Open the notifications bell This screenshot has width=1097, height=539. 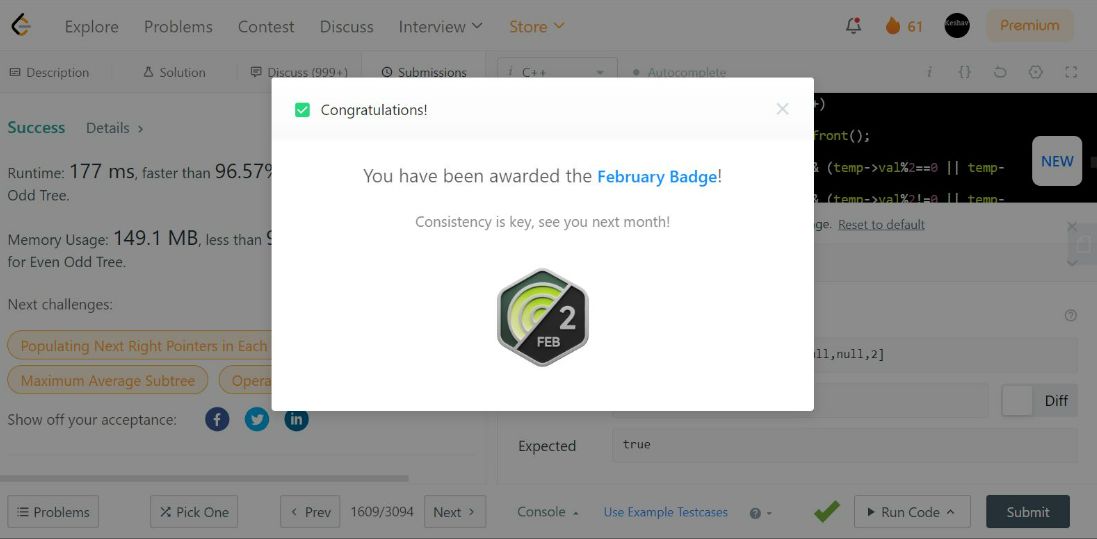(x=853, y=26)
